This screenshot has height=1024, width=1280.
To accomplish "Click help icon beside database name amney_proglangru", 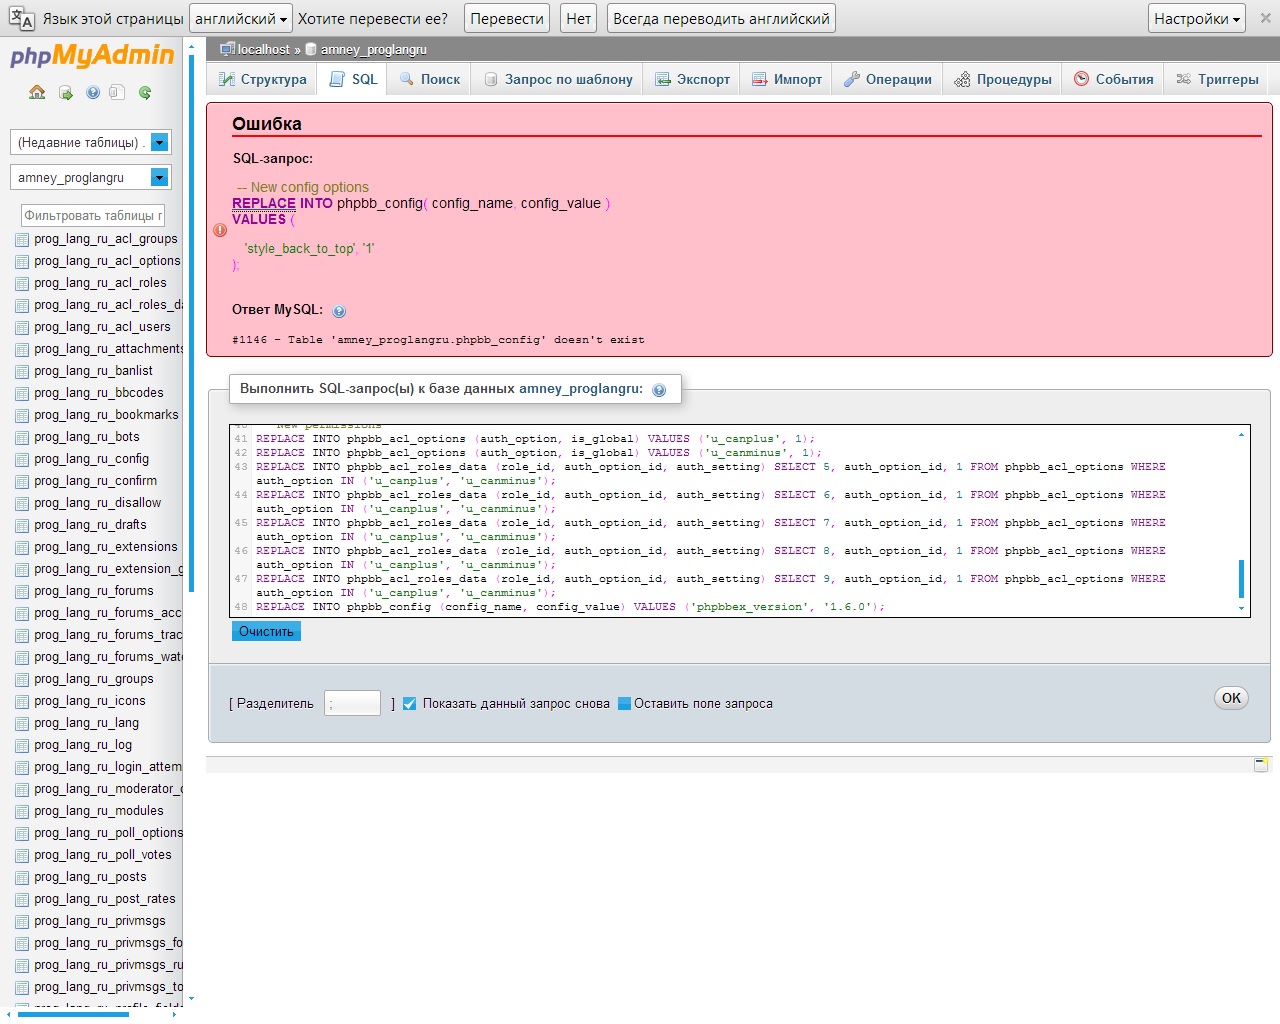I will coord(659,390).
